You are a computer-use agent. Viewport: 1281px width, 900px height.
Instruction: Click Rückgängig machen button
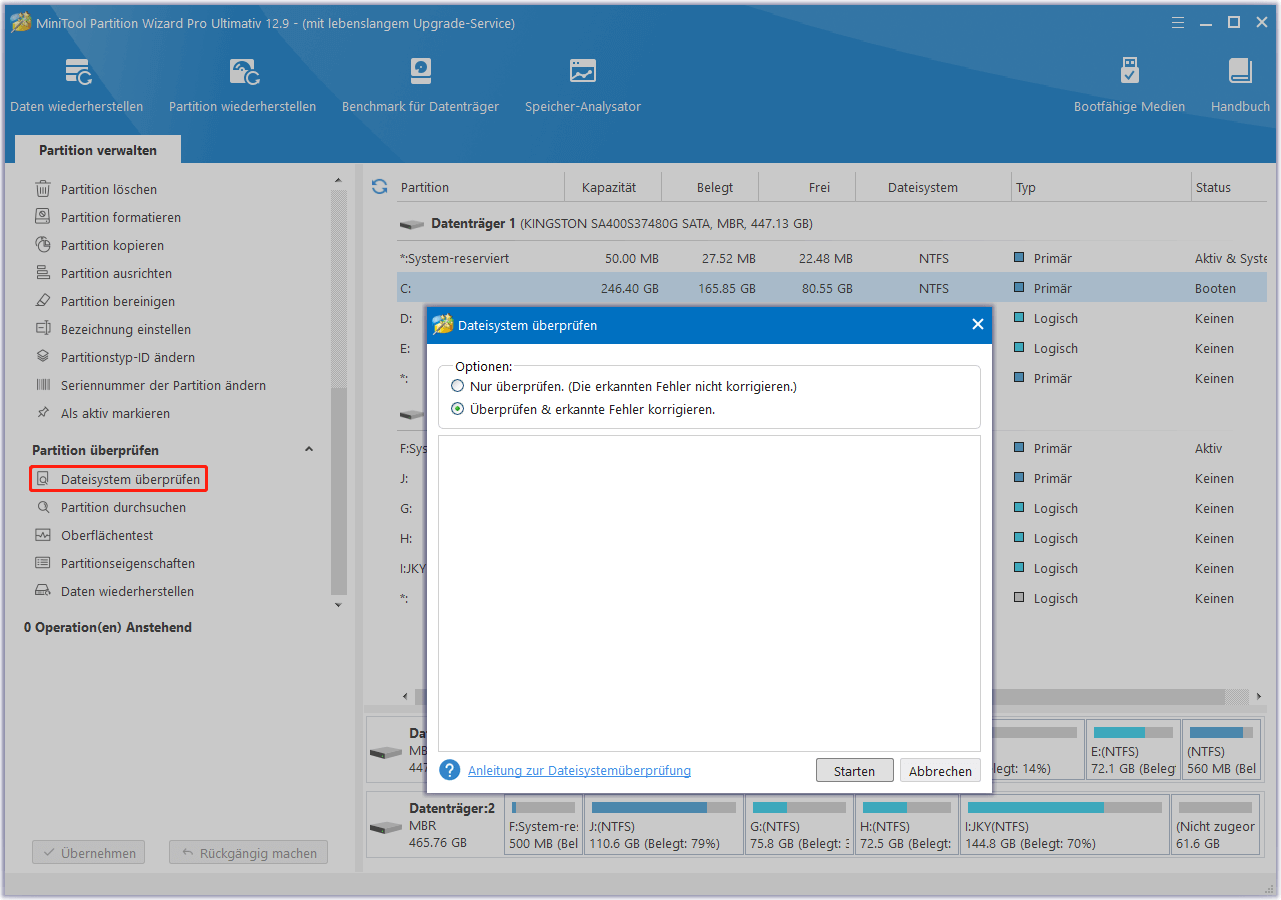pos(248,853)
